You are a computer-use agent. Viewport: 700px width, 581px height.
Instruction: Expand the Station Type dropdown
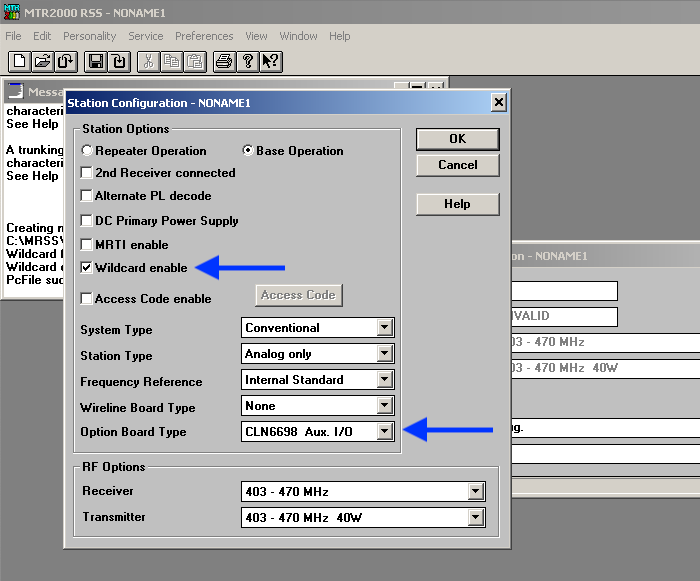point(384,354)
